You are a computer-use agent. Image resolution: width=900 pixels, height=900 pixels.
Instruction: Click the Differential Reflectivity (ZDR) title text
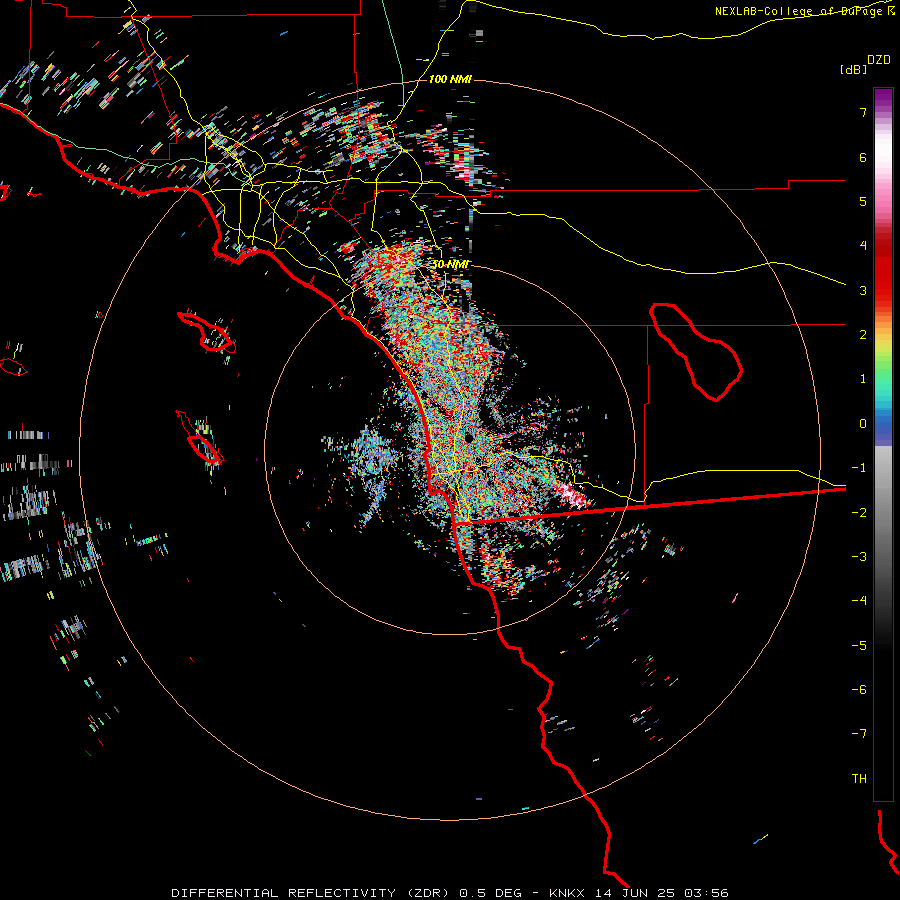click(x=311, y=893)
